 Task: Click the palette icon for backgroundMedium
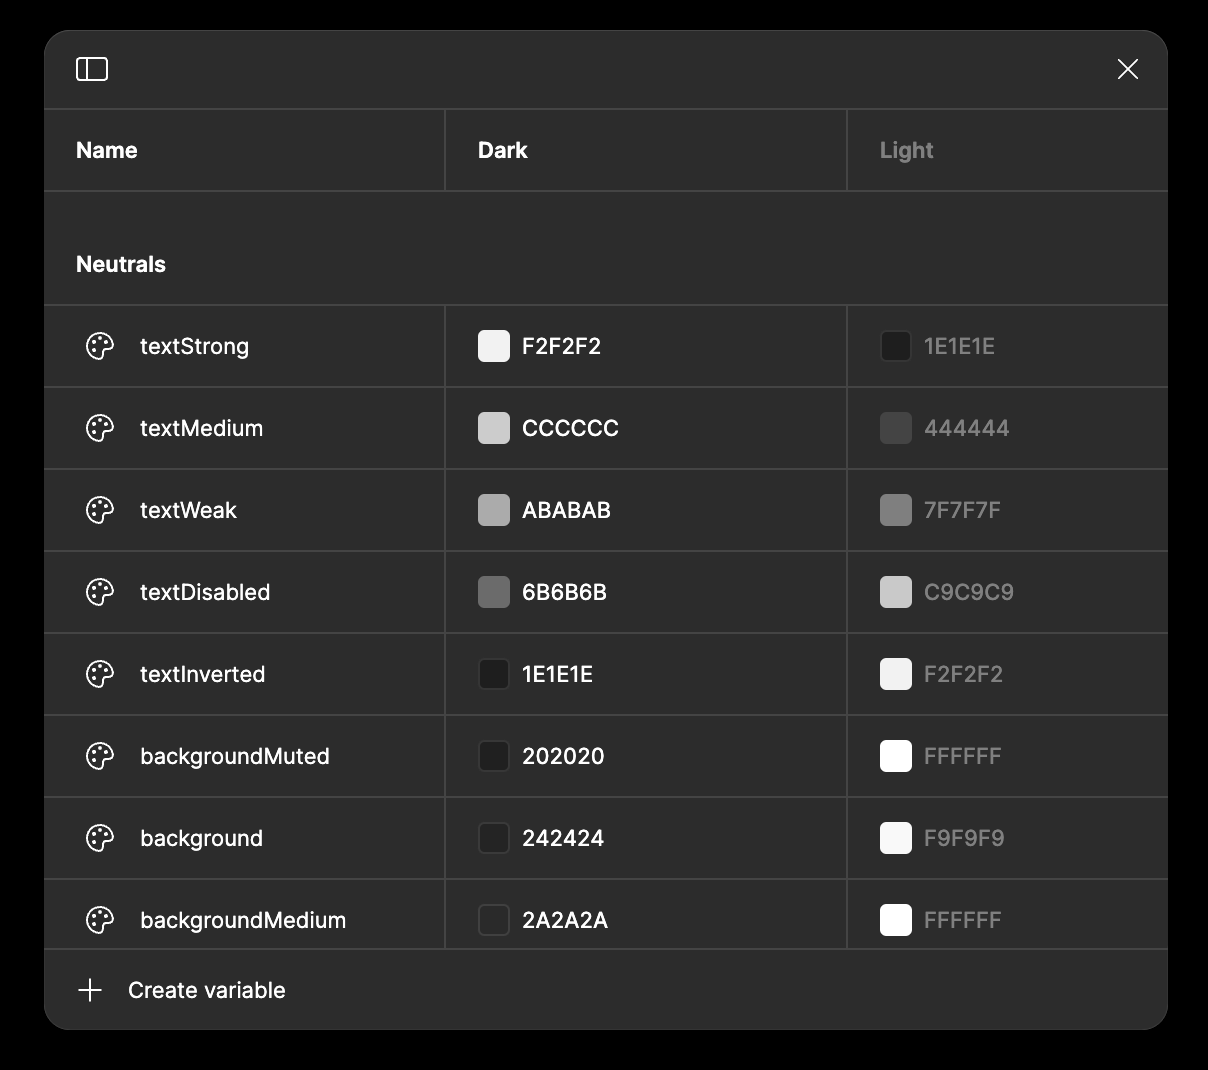coord(100,920)
